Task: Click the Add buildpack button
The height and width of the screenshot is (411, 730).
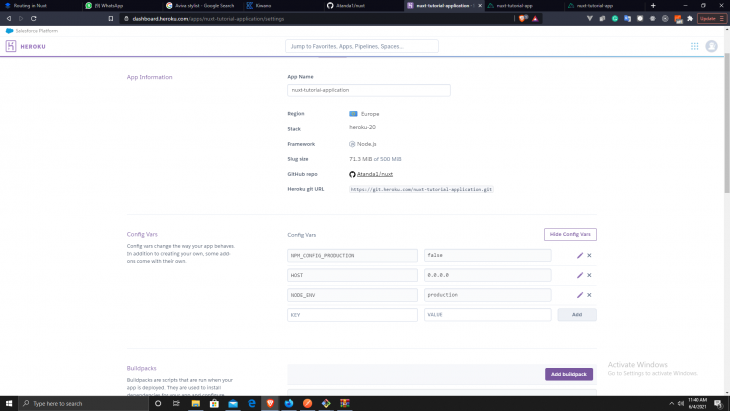Action: 570,374
